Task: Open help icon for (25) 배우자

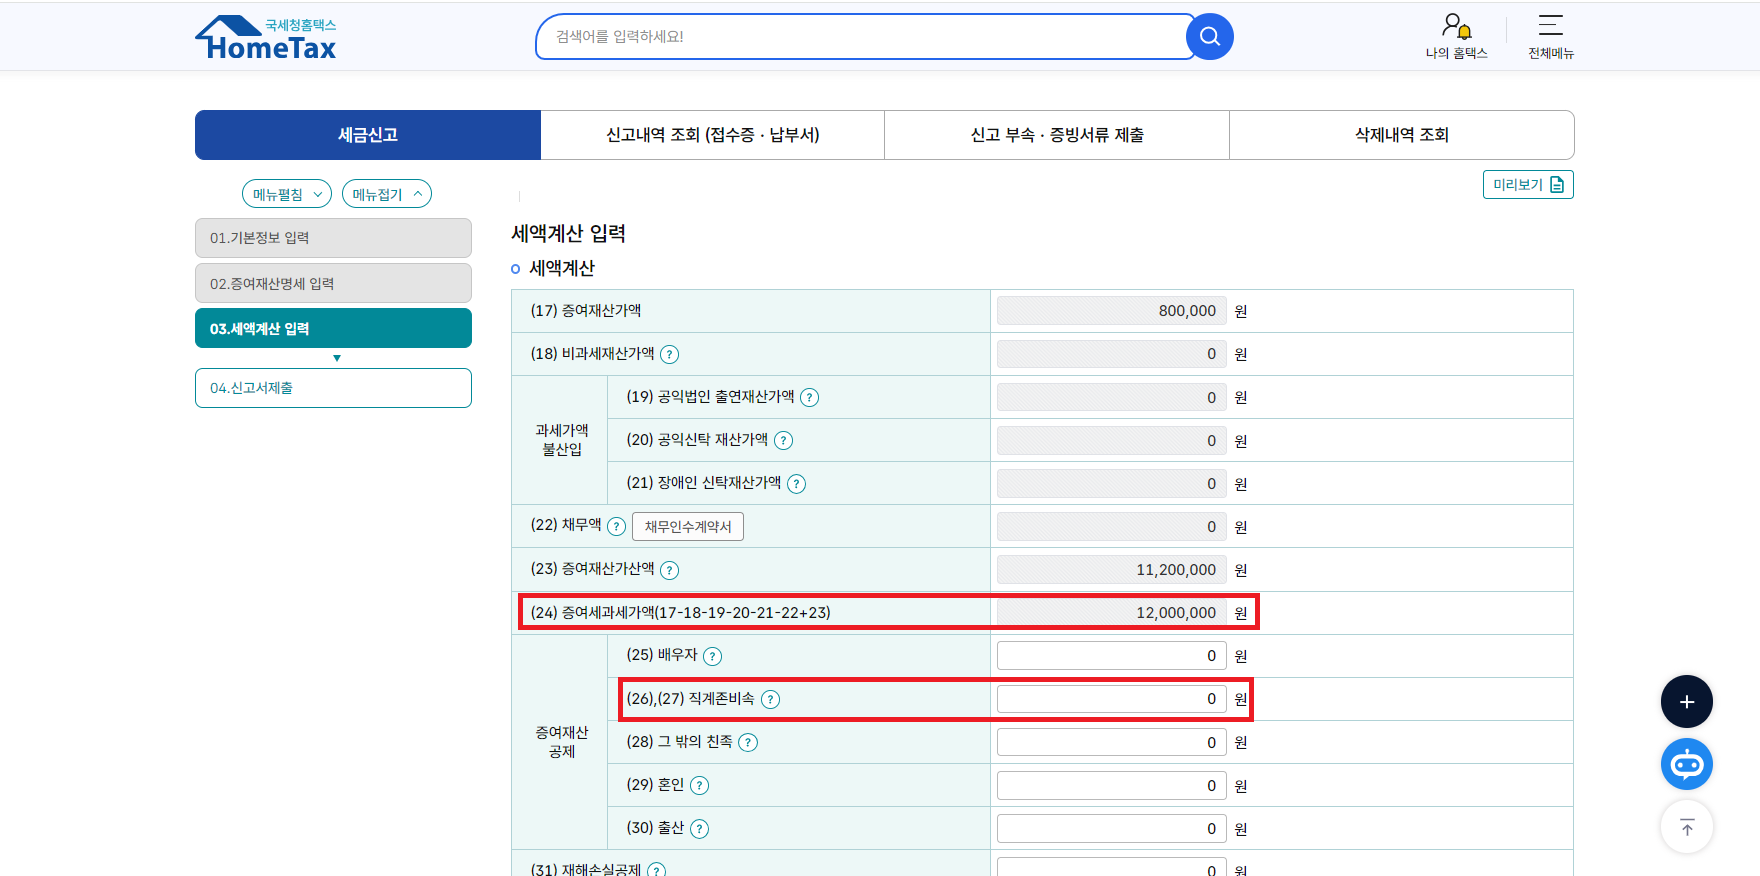Action: [x=712, y=657]
